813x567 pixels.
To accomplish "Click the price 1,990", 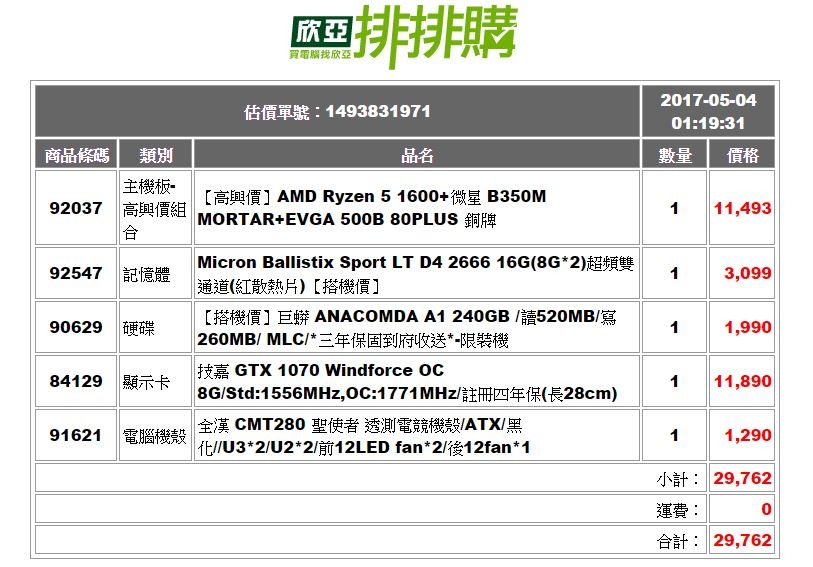I will coord(748,327).
